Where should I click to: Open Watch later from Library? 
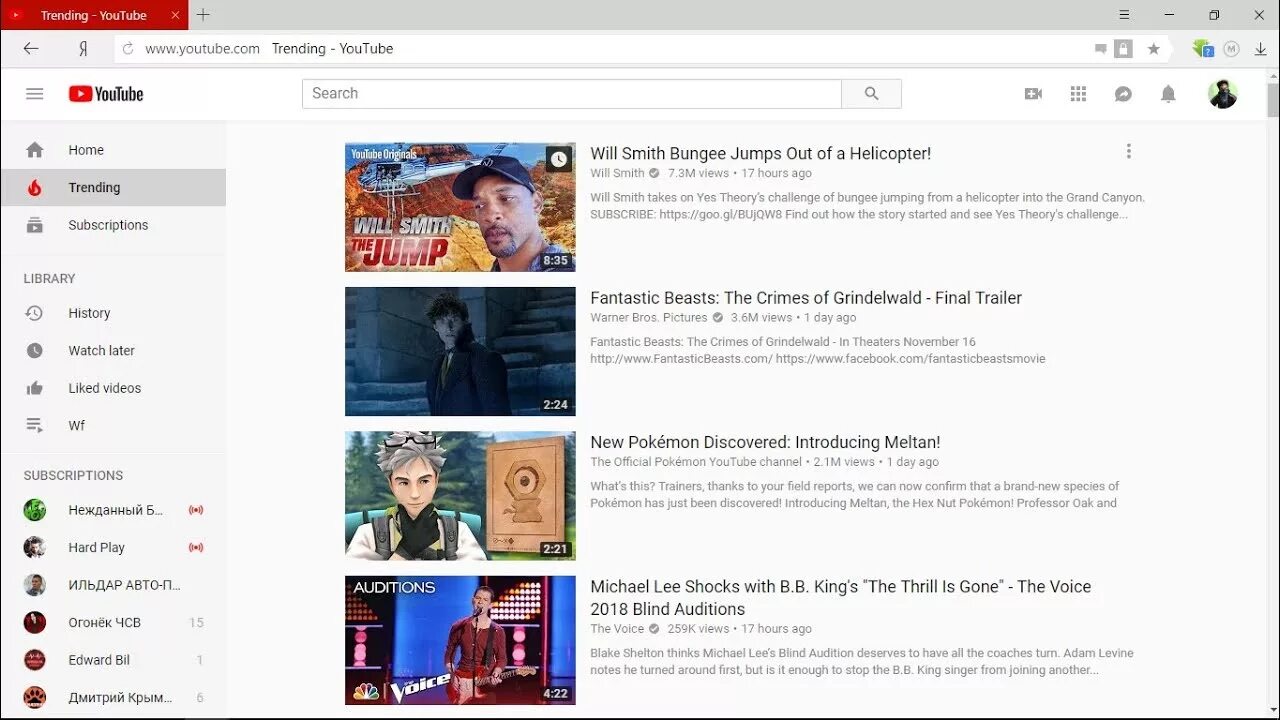coord(113,351)
